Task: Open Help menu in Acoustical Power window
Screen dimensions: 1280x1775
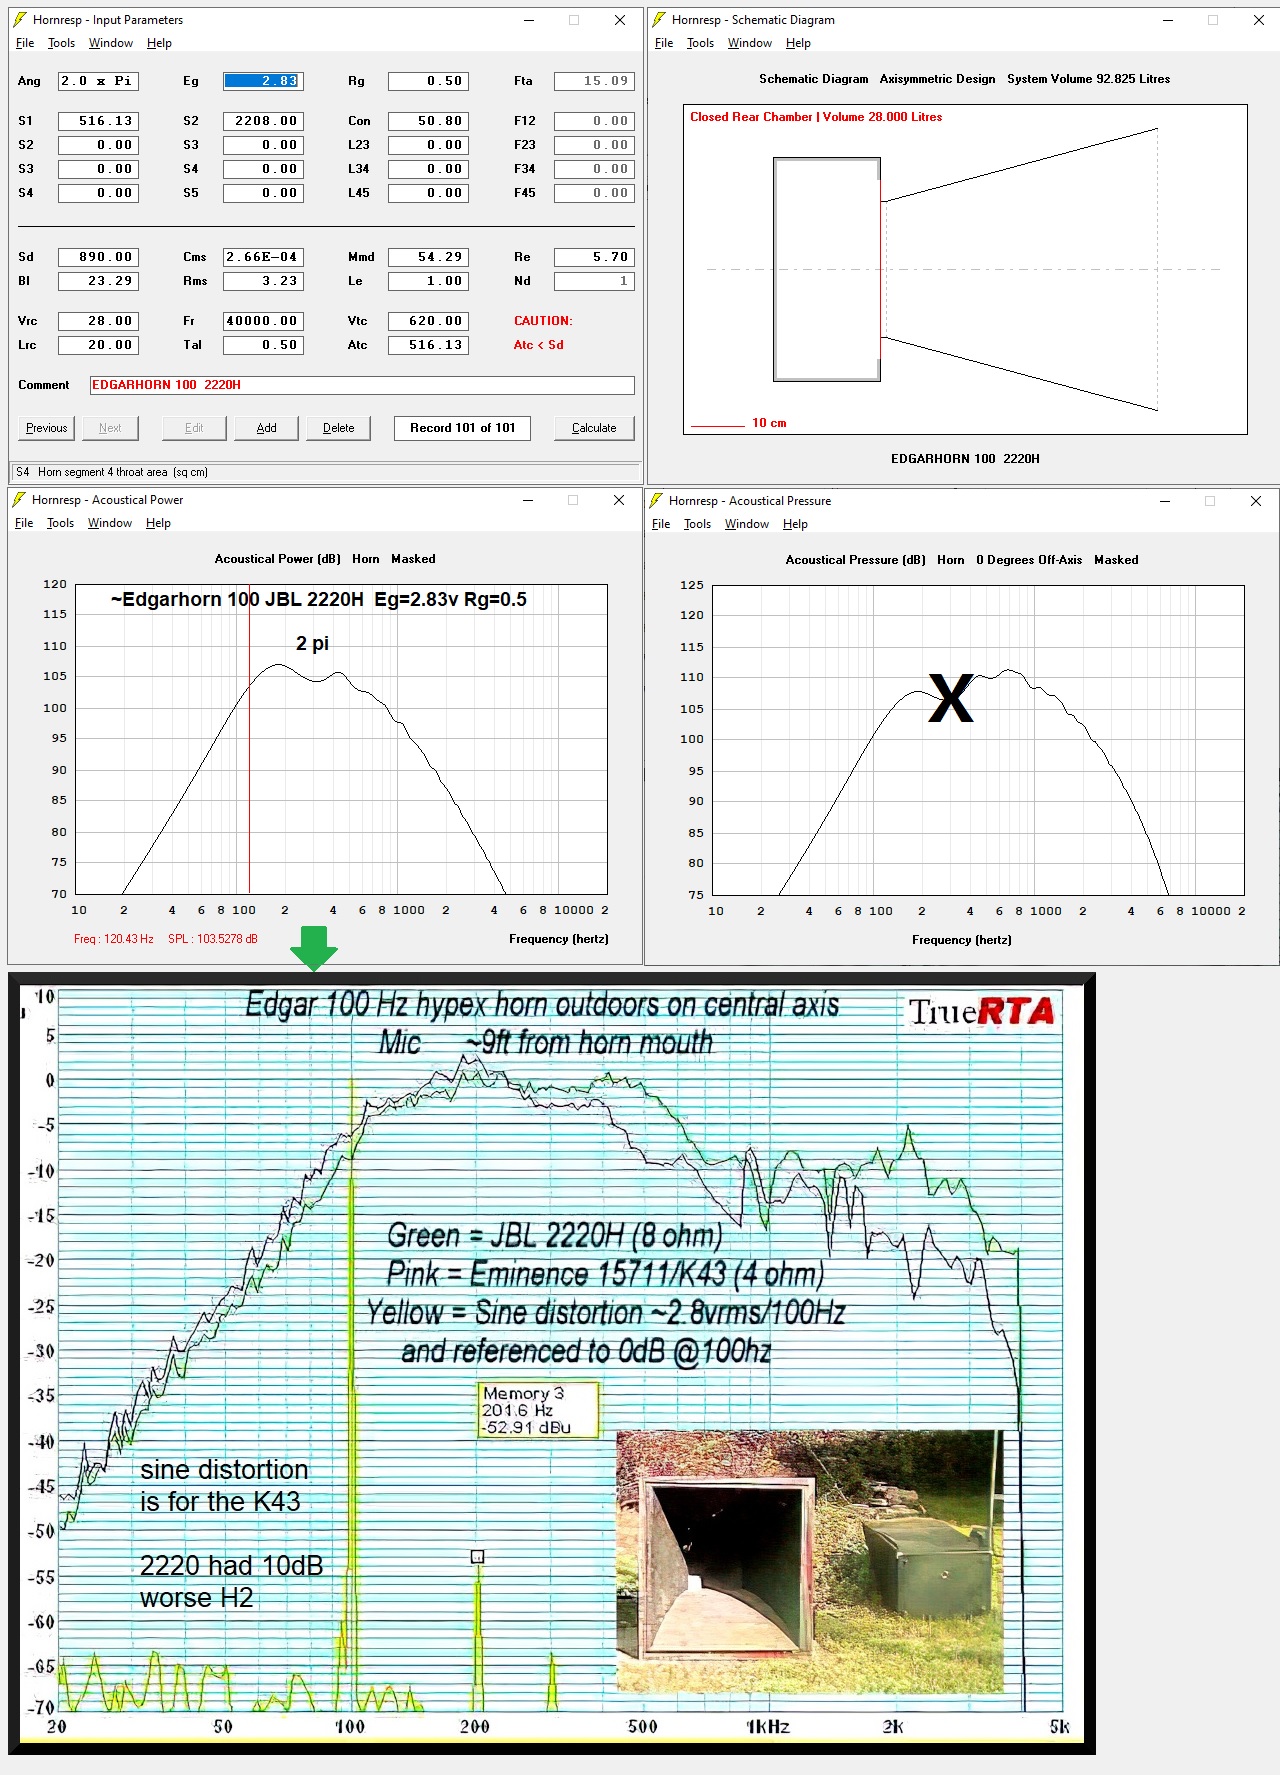Action: (x=158, y=523)
